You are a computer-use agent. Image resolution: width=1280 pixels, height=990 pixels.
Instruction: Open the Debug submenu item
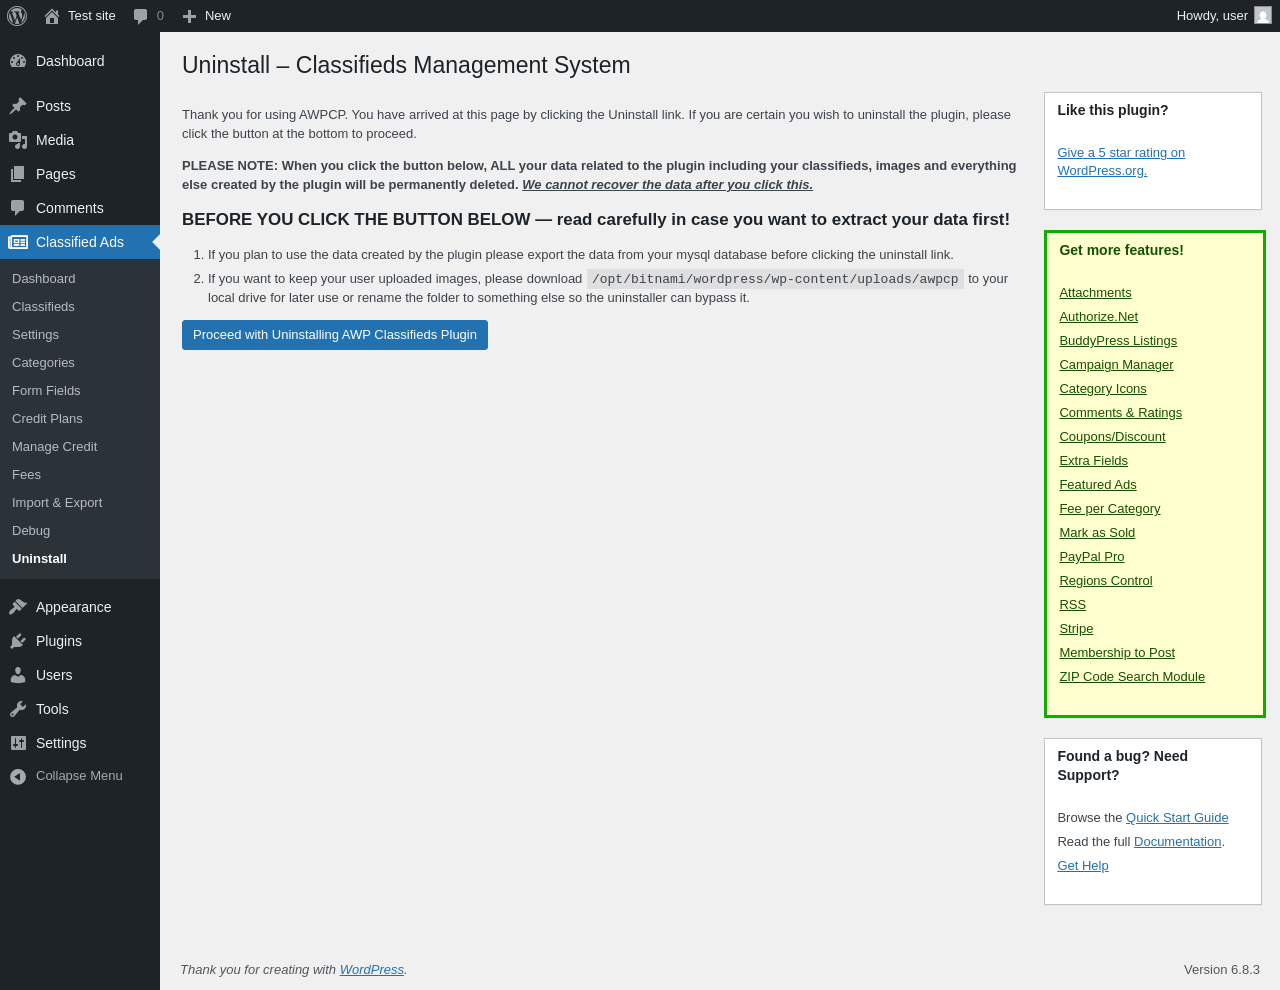click(80, 531)
